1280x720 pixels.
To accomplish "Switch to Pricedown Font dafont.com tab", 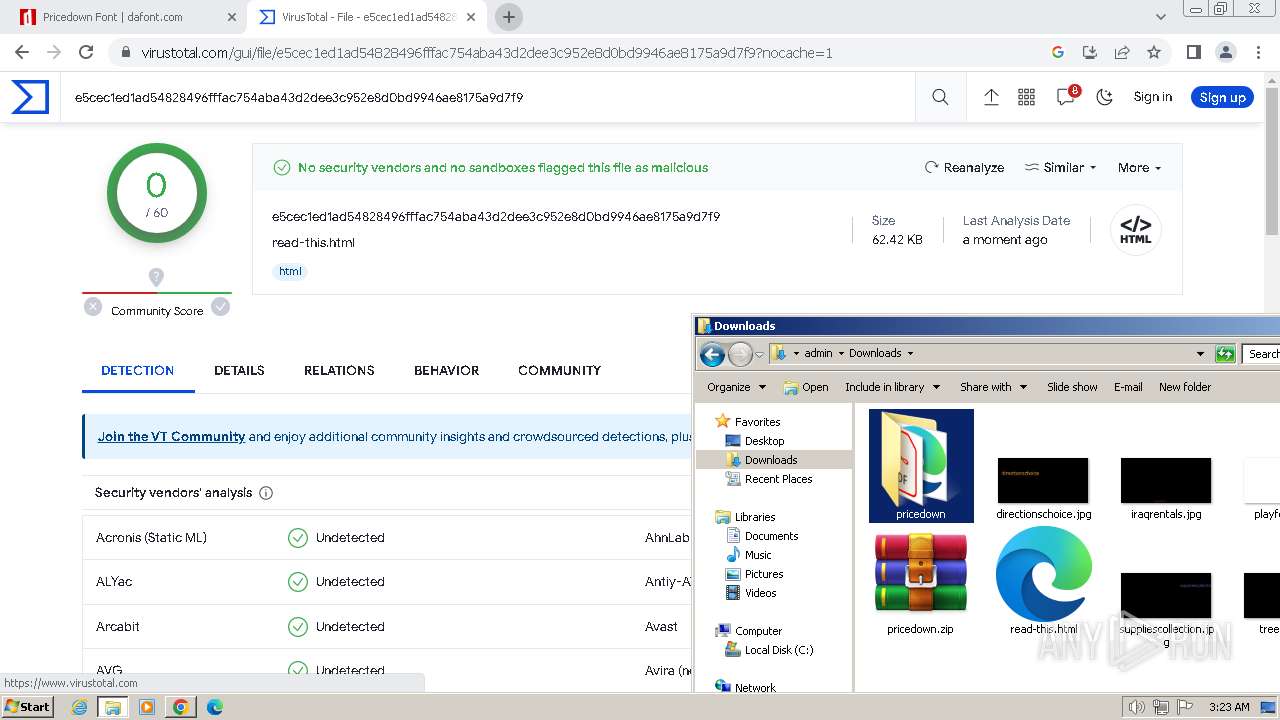I will [x=130, y=17].
